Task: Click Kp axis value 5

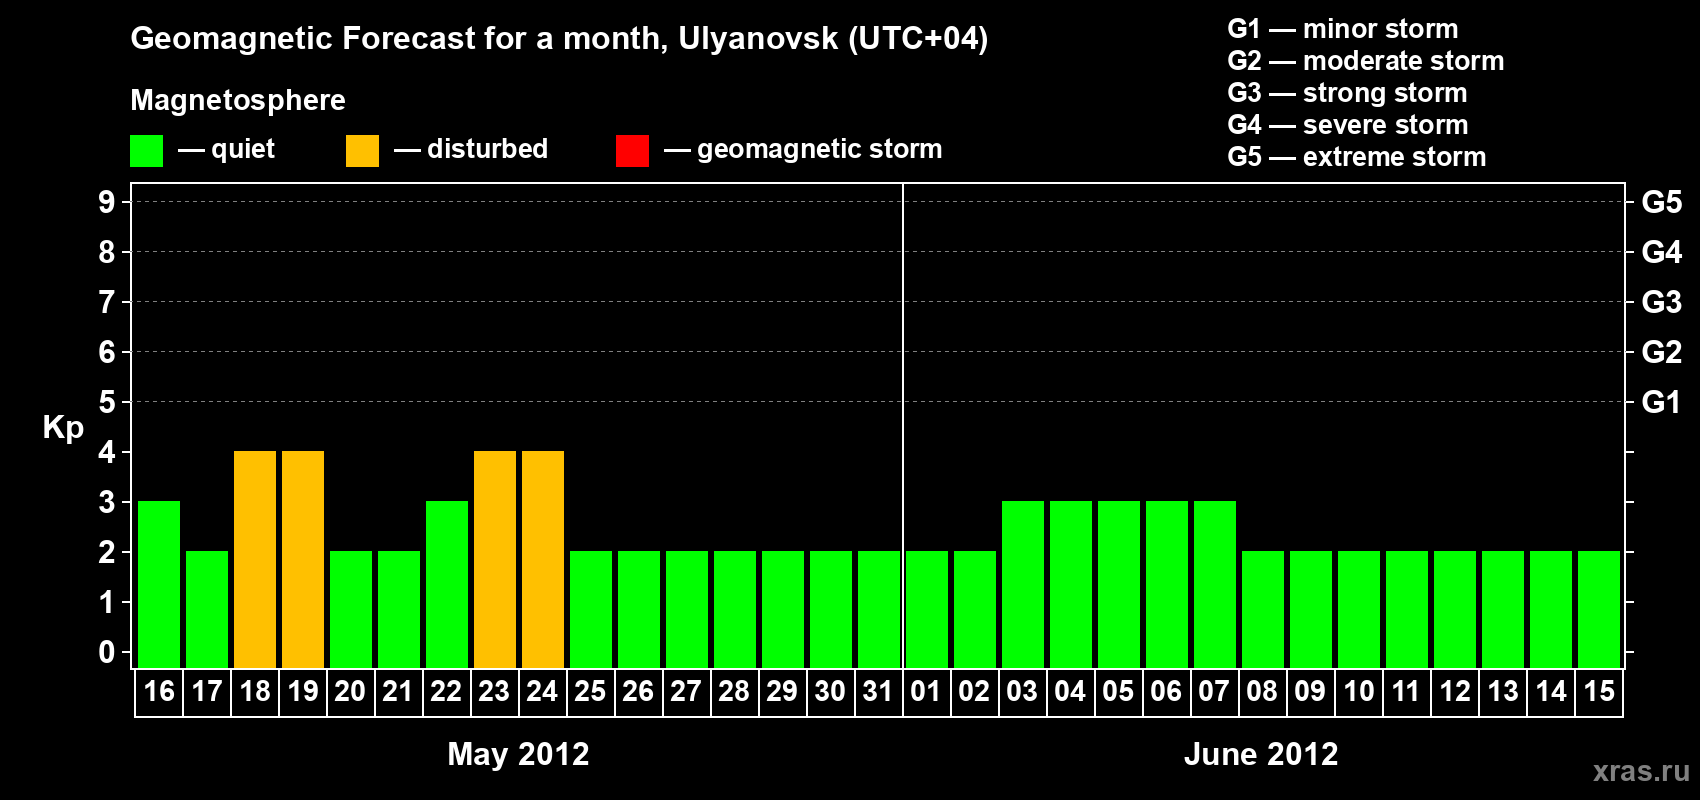Action: (107, 402)
